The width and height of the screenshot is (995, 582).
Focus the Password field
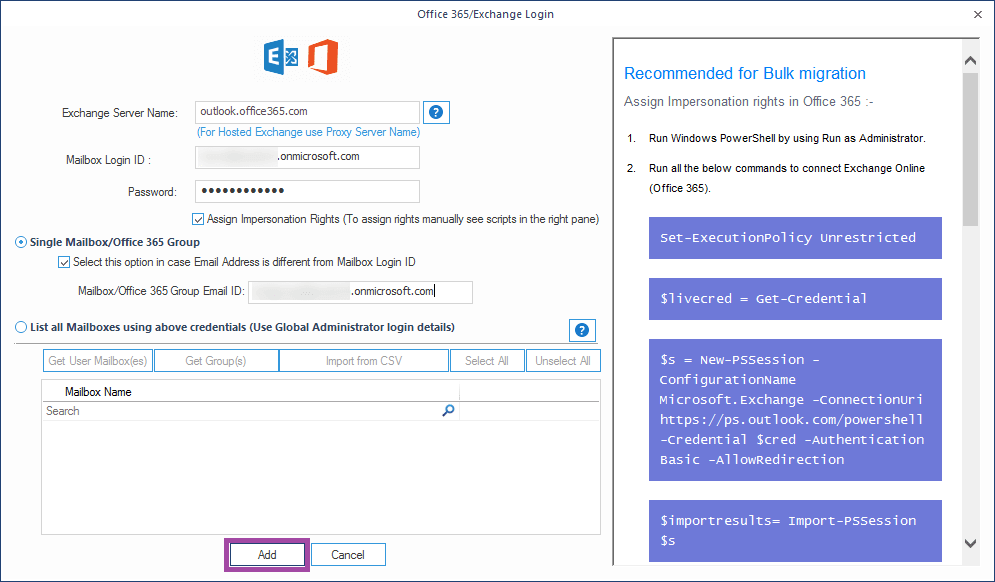point(307,191)
